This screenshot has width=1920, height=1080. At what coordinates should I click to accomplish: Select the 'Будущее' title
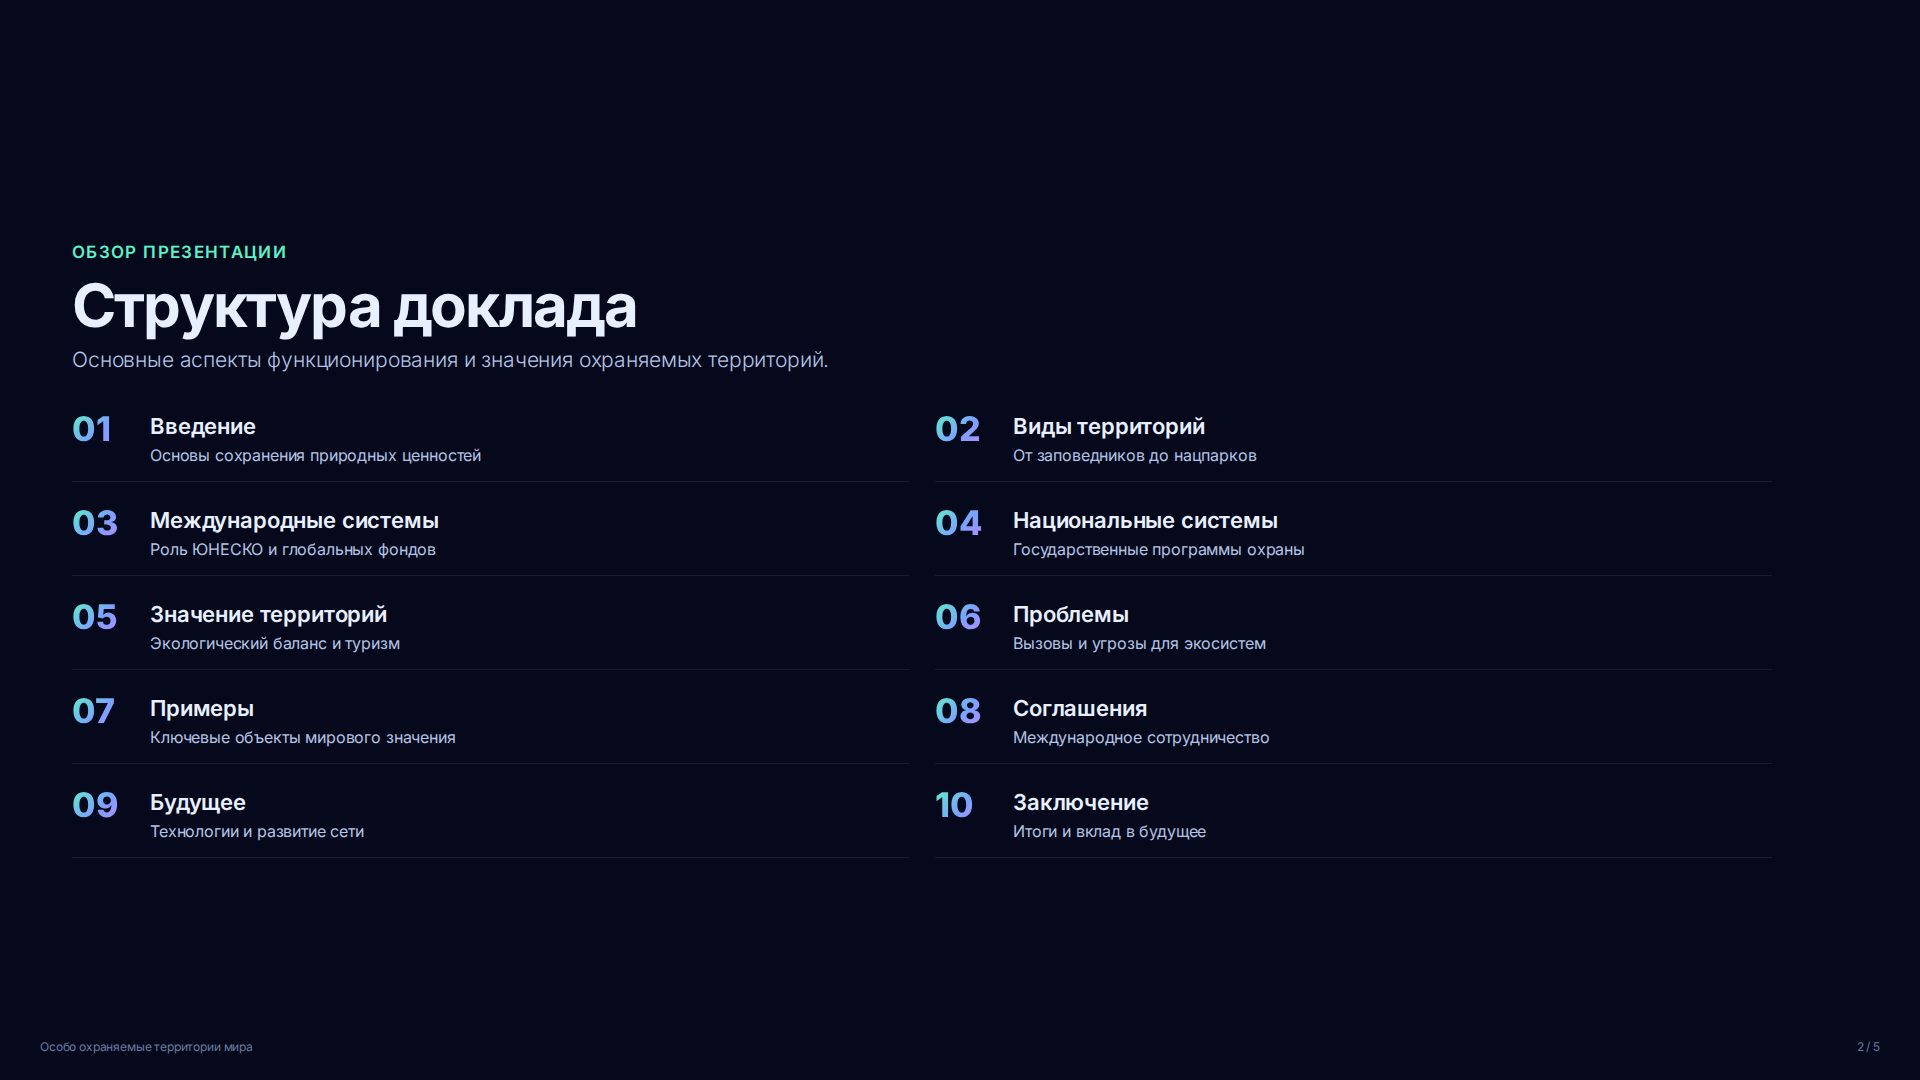coord(198,803)
